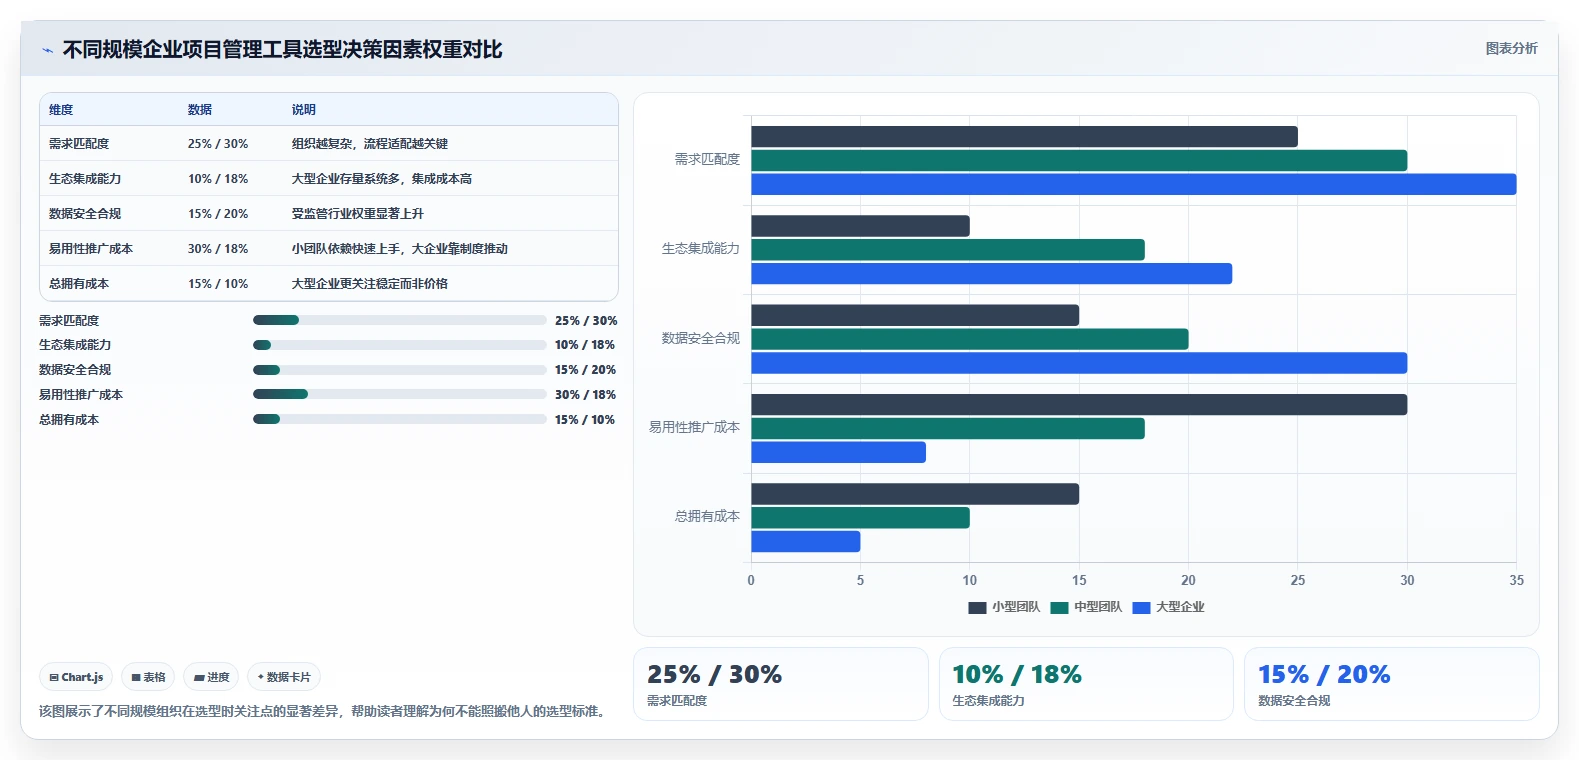
Task: Click the x-axis tick label 20
Action: click(1188, 580)
